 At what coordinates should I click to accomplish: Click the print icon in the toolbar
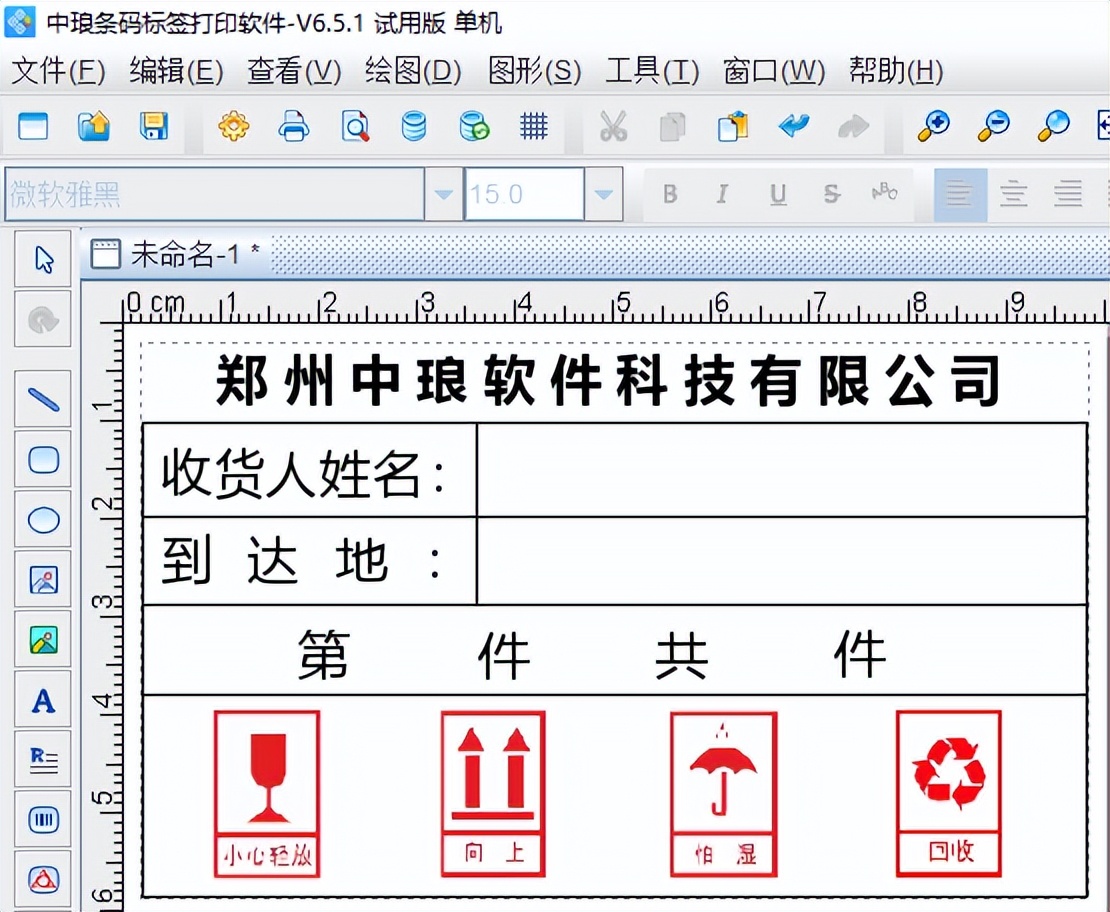293,127
